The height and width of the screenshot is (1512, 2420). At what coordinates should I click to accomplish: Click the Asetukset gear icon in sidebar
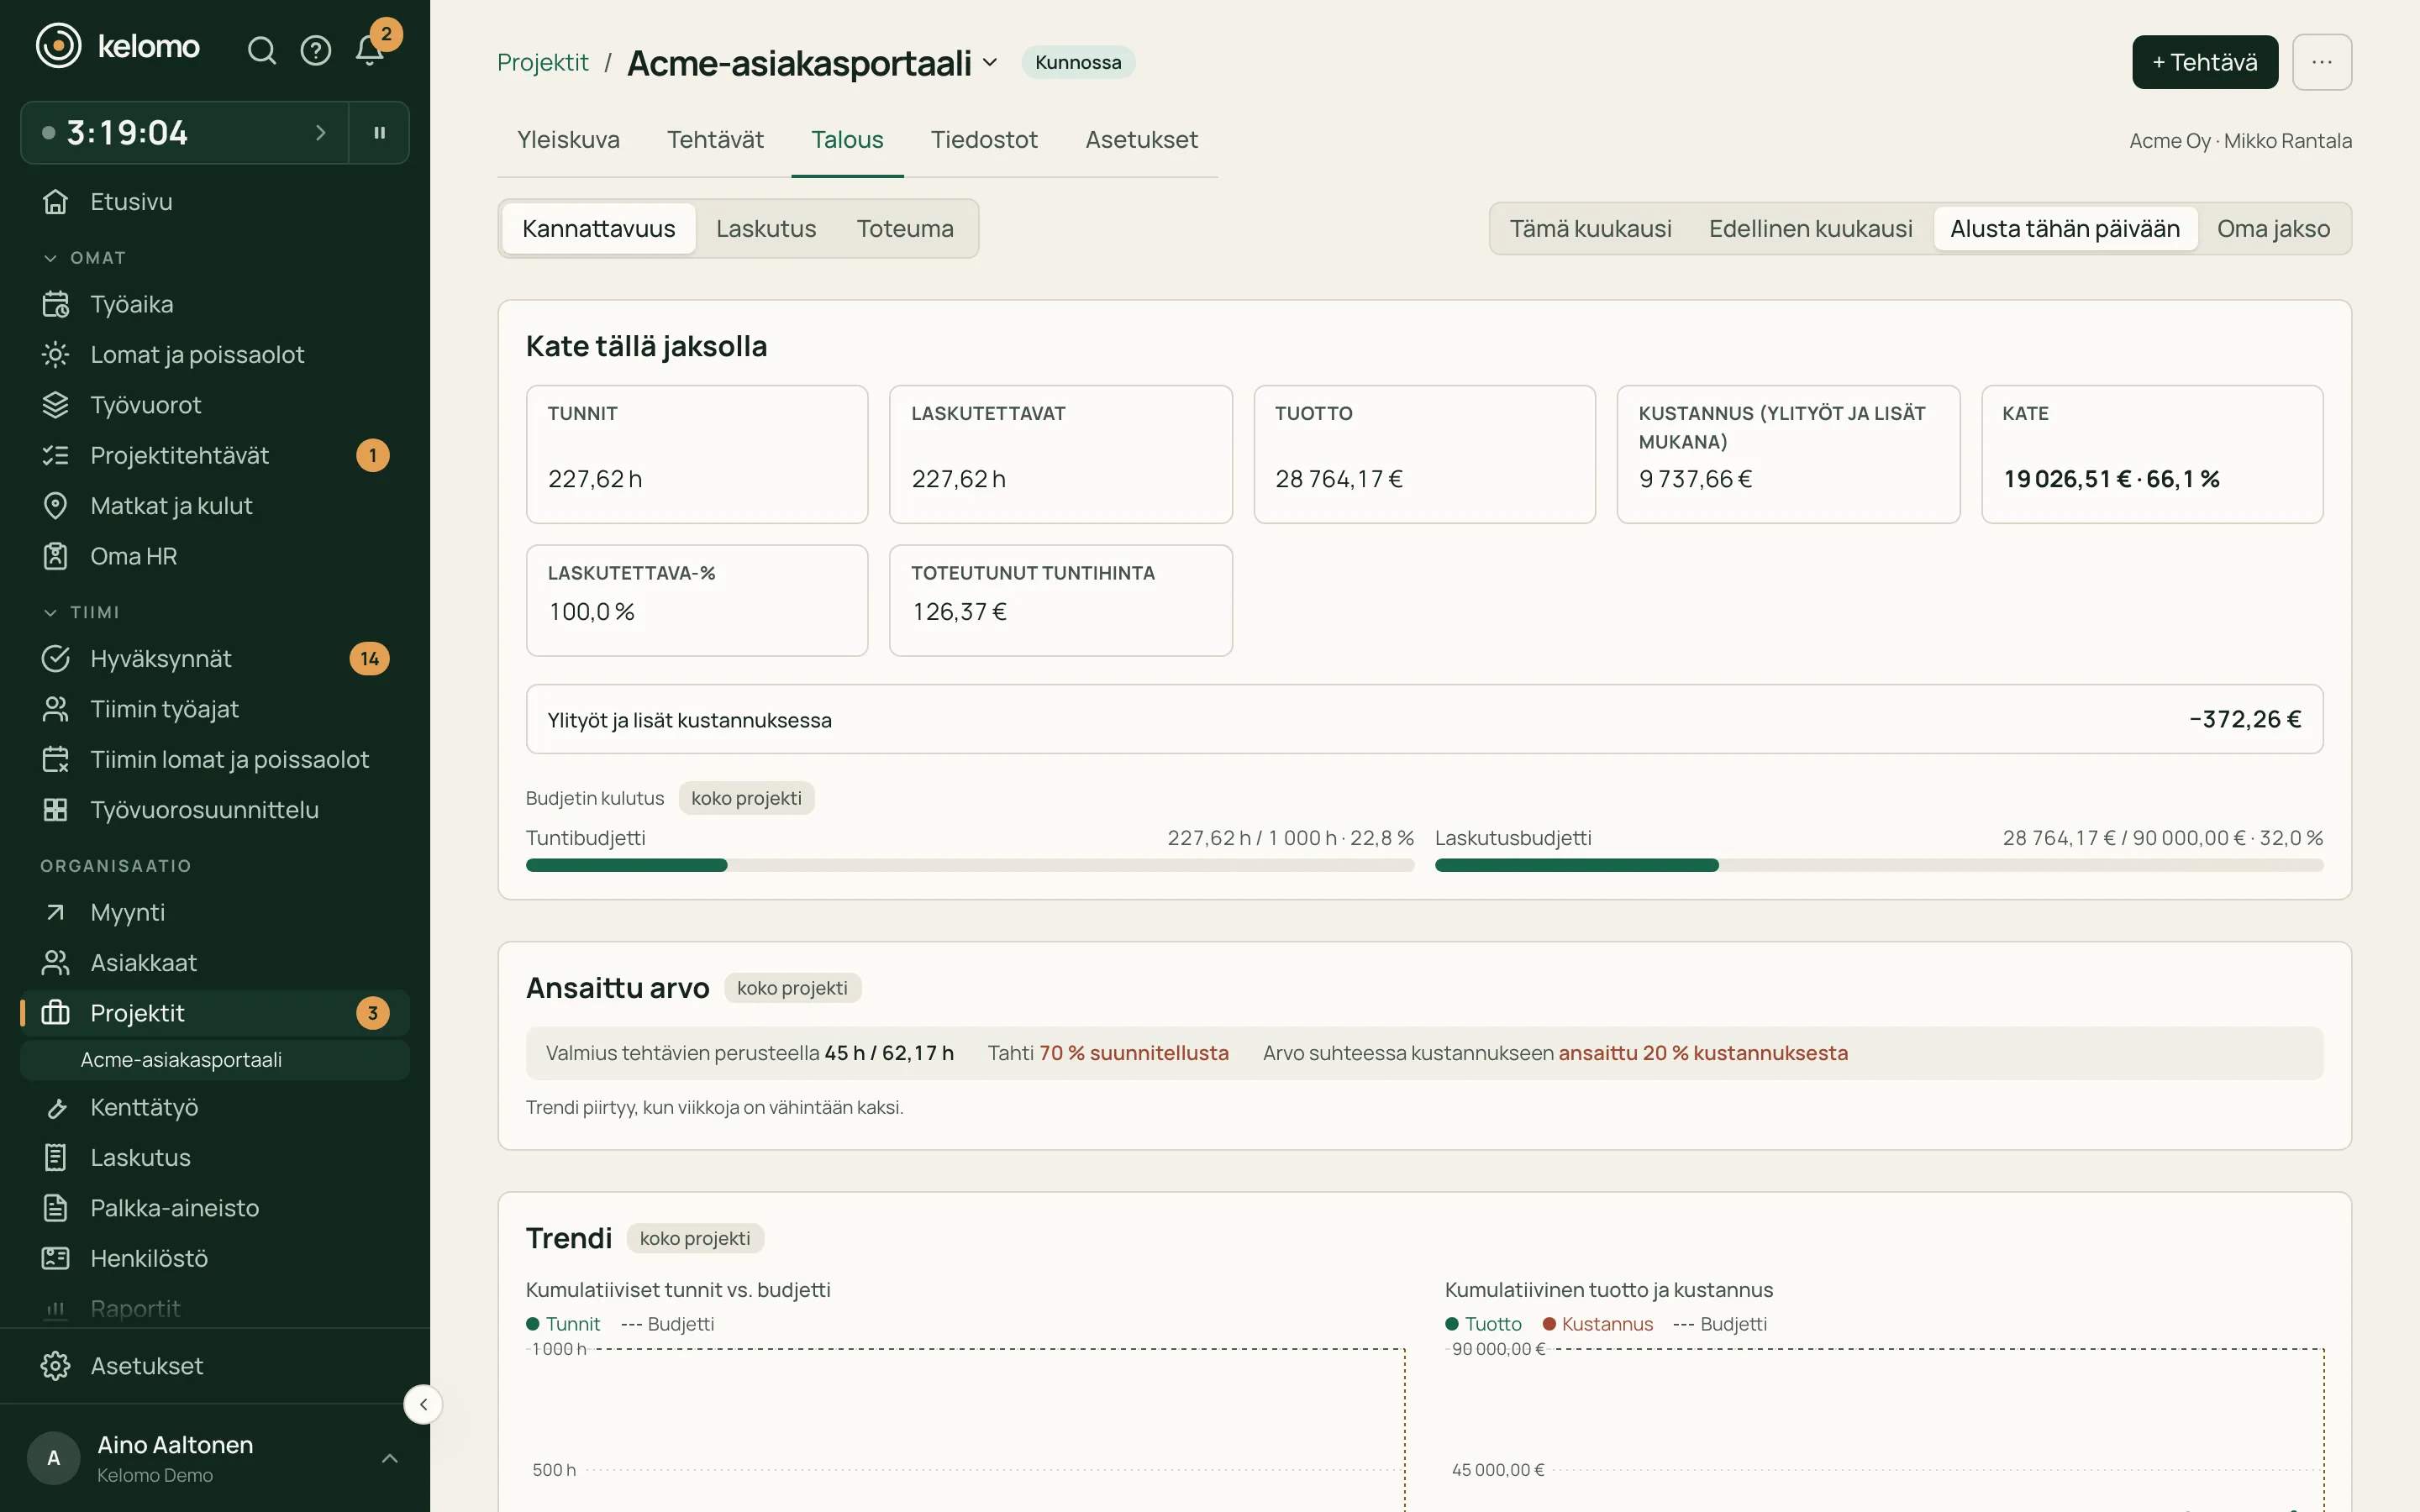[55, 1366]
